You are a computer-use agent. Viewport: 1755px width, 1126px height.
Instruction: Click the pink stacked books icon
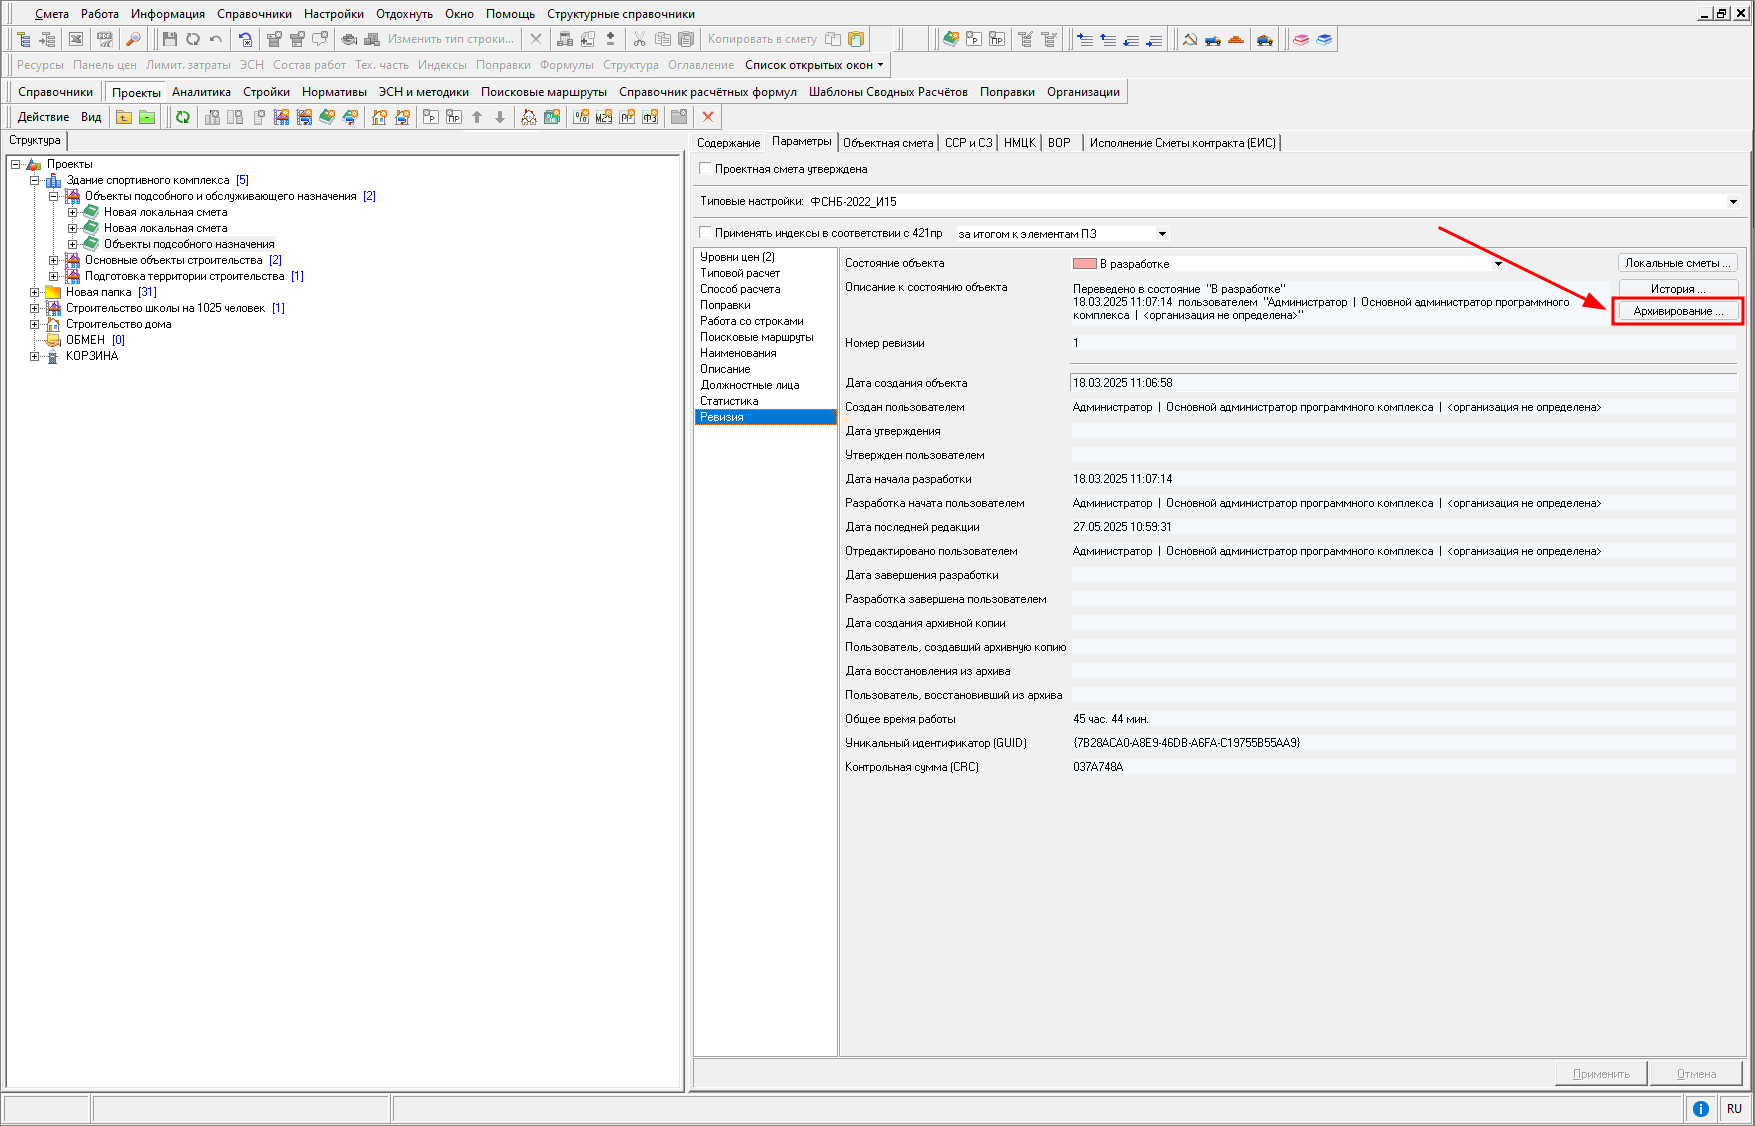click(1301, 39)
